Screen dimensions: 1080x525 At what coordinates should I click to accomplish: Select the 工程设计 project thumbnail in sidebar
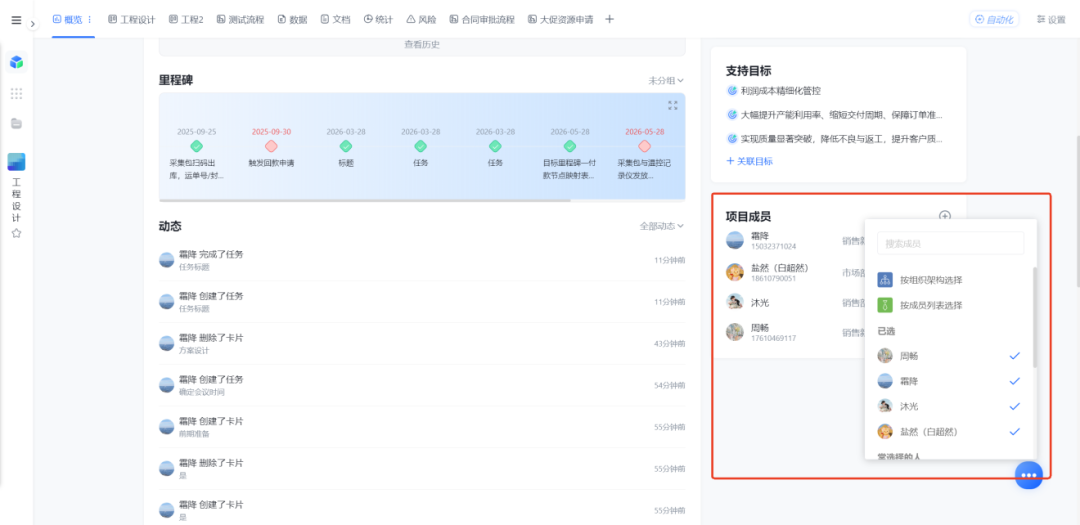(17, 162)
